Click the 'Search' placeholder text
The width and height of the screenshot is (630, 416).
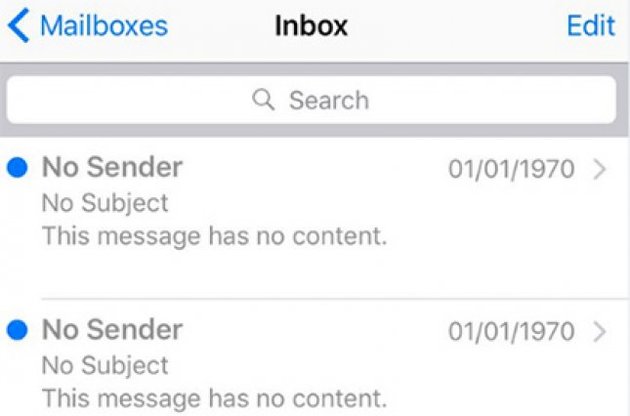click(329, 100)
